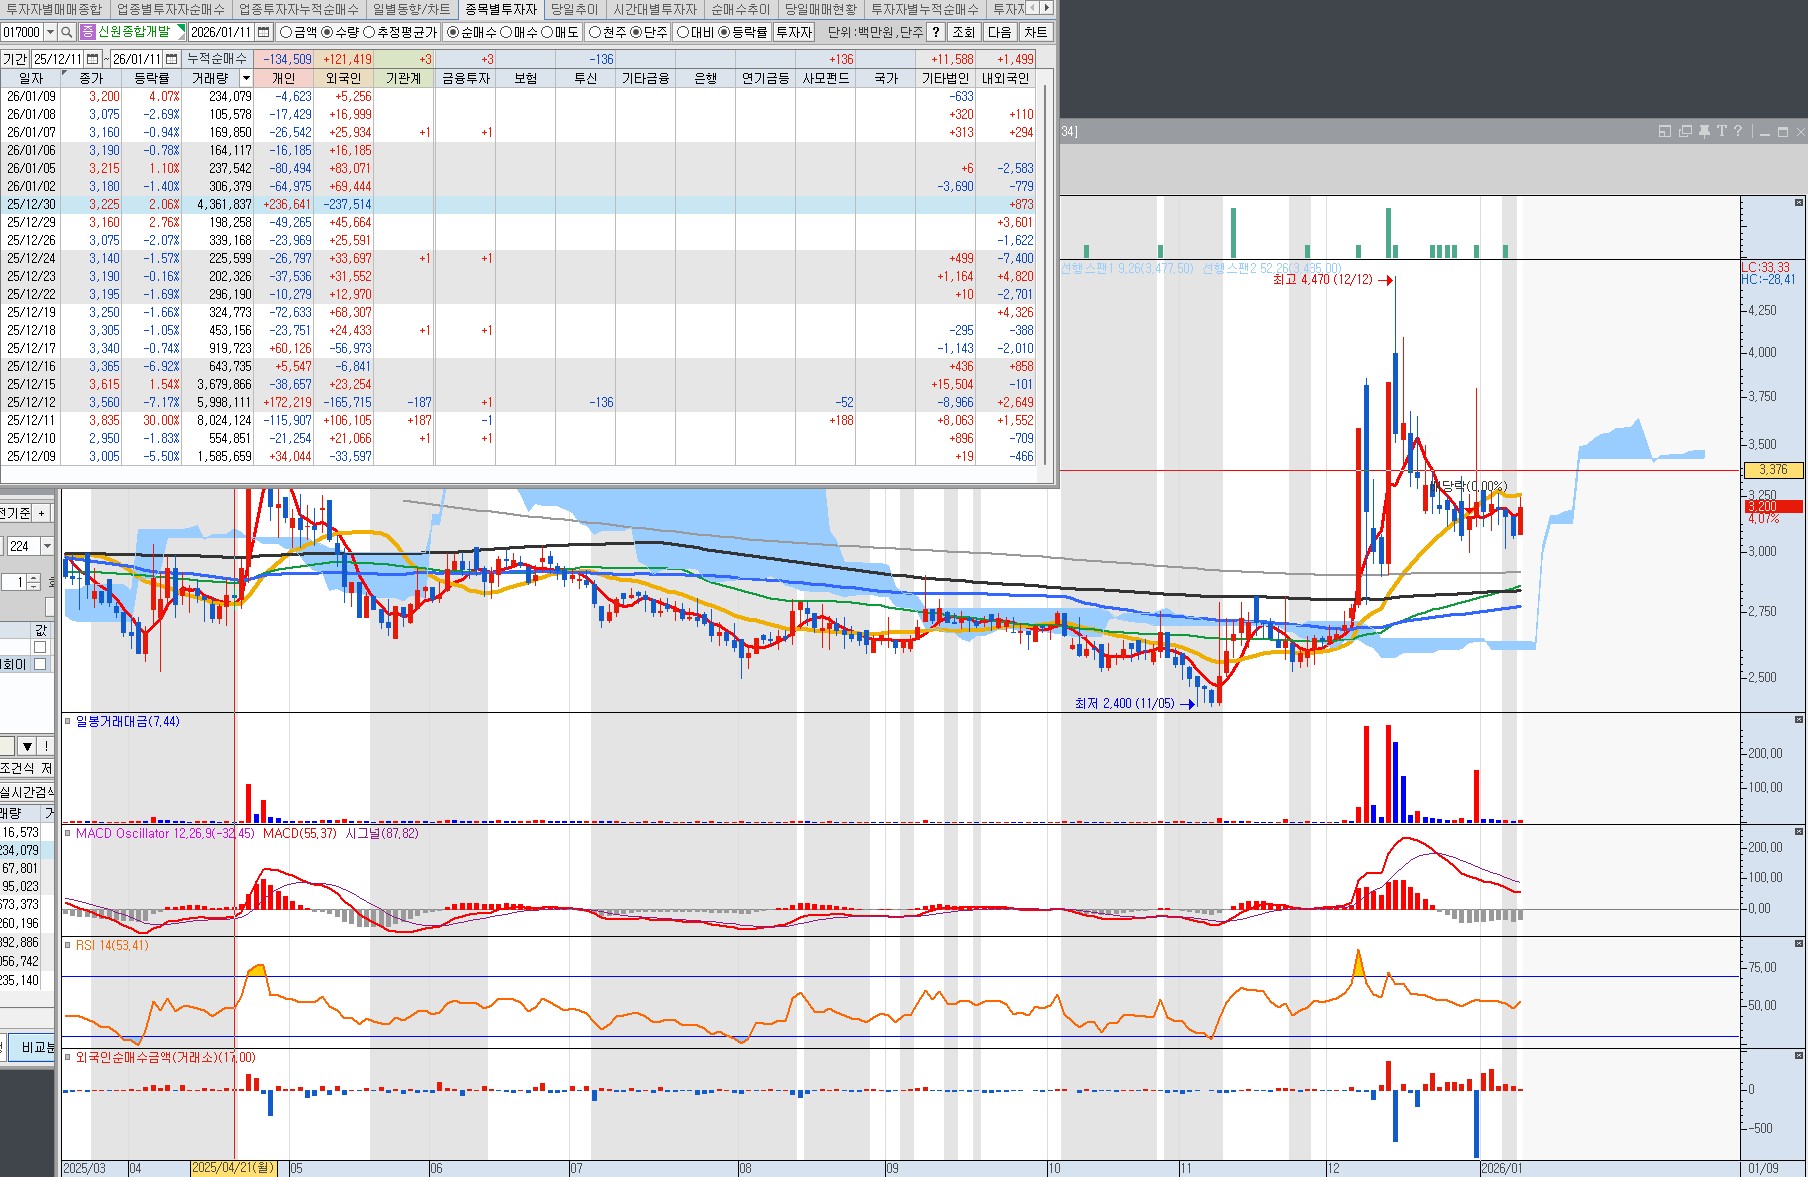Click the 기타법인 column header

[945, 78]
